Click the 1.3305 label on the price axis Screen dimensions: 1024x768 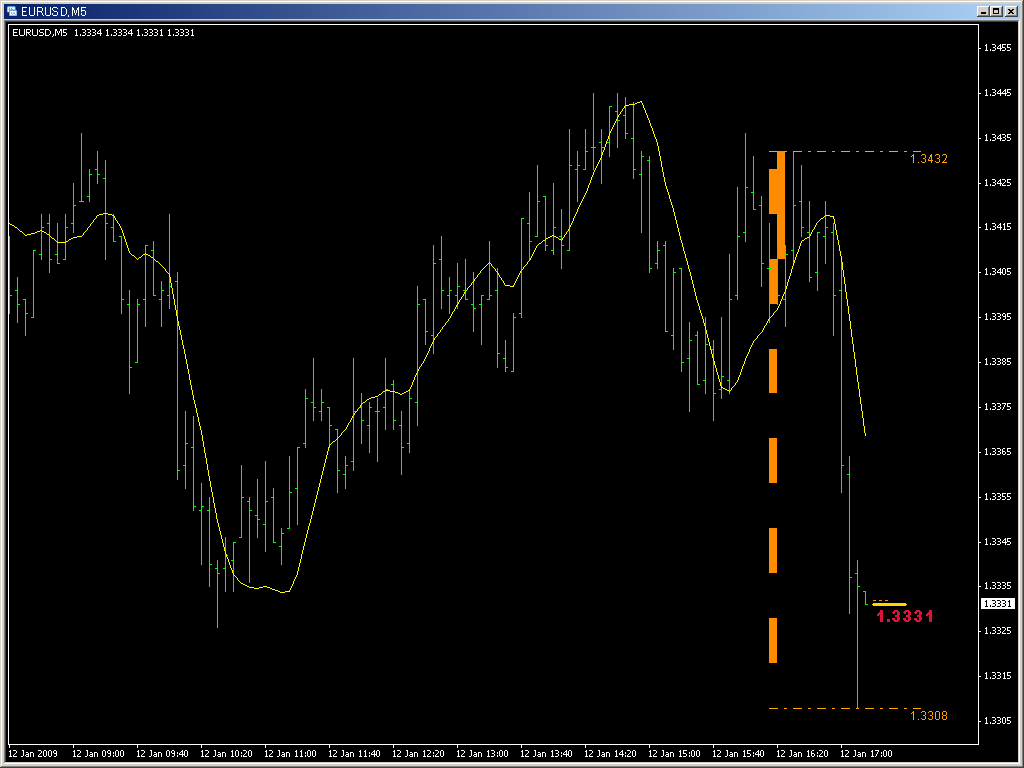(997, 720)
